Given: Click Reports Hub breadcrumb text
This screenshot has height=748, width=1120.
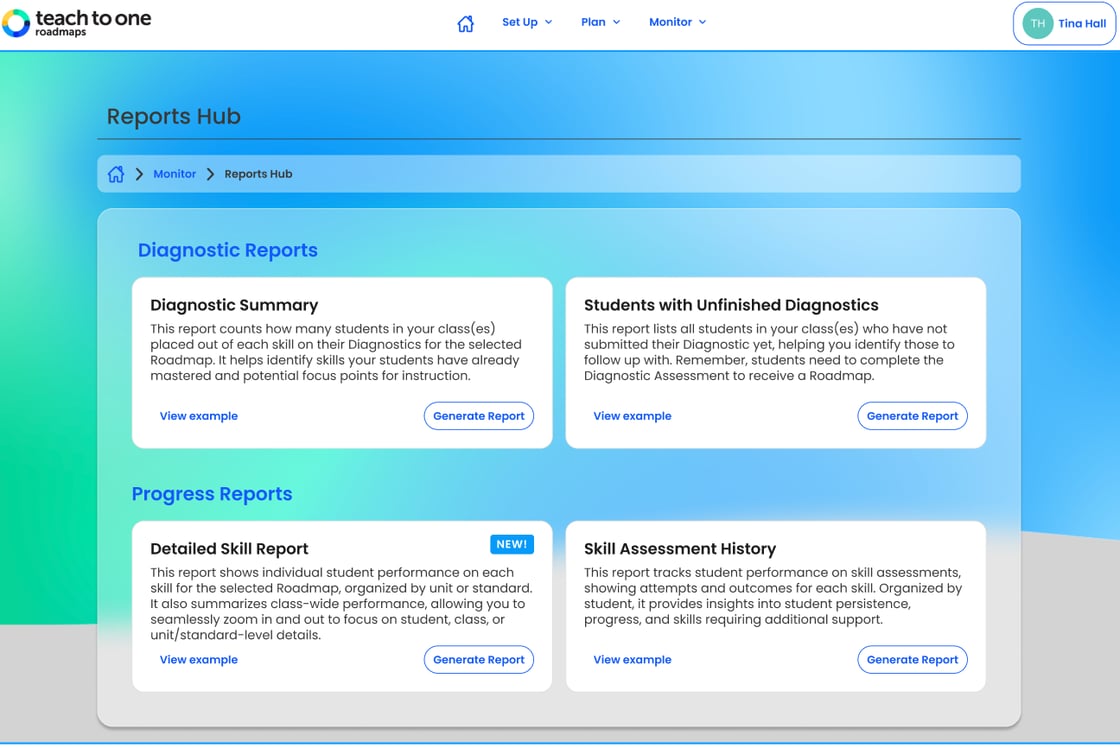Looking at the screenshot, I should point(258,174).
